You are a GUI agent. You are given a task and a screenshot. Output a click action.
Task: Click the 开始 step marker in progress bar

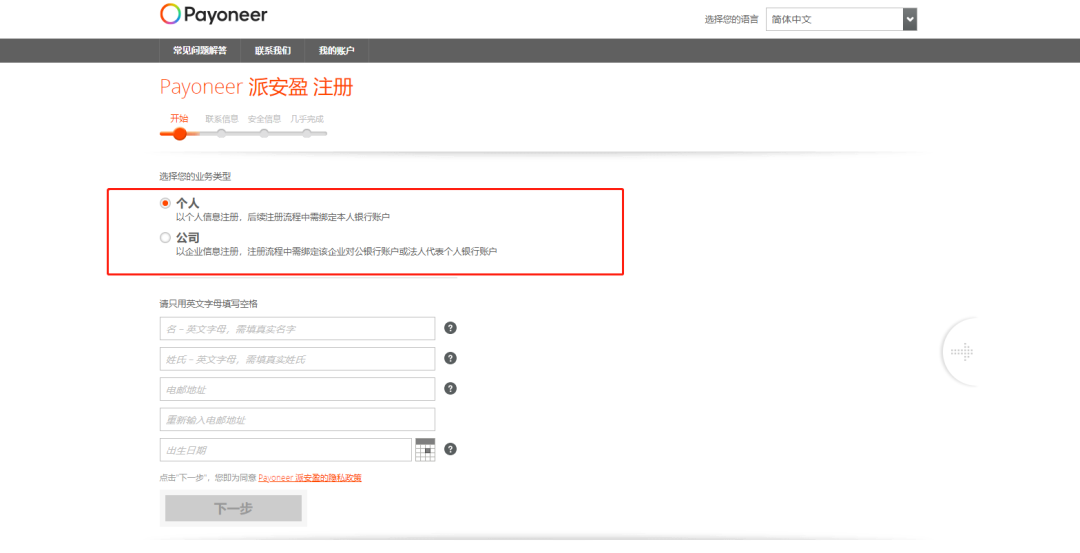(180, 133)
